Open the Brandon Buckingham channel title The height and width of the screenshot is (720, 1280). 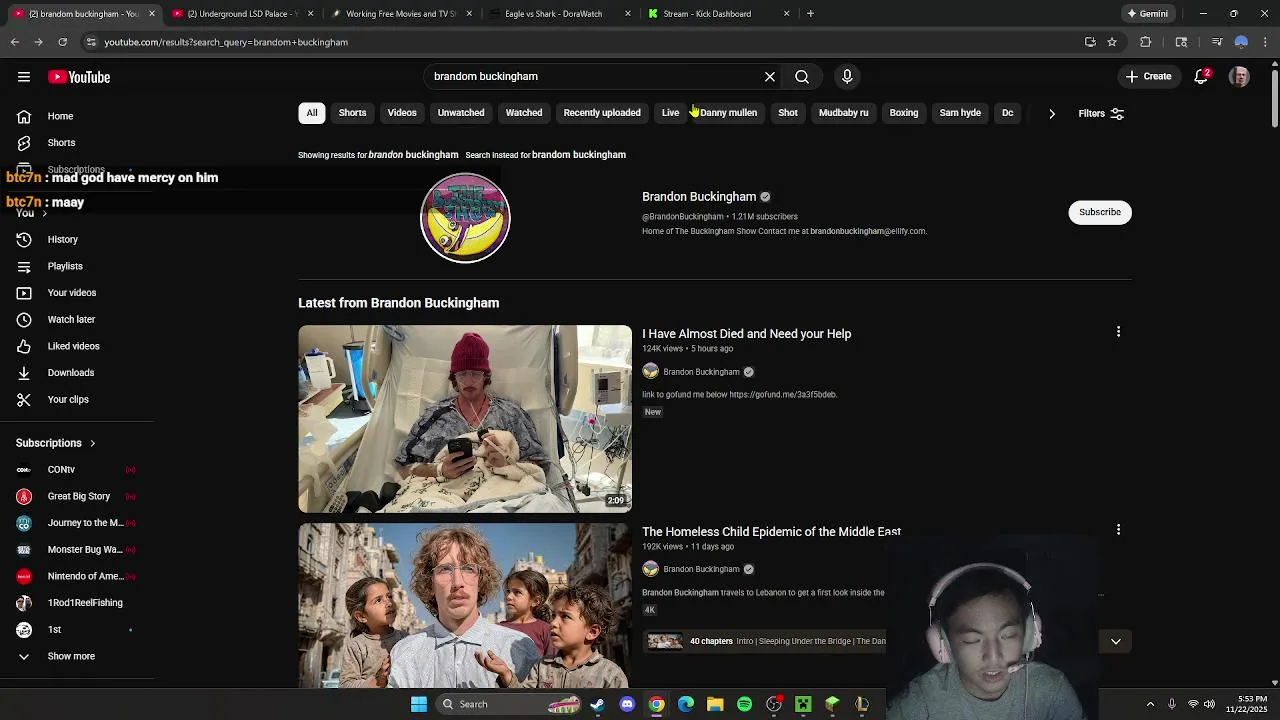(x=699, y=197)
